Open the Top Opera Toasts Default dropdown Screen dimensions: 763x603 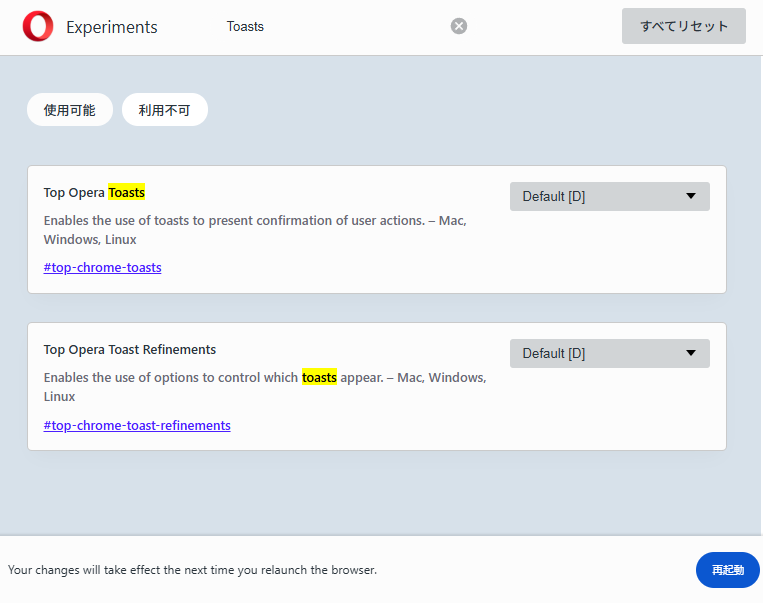609,197
